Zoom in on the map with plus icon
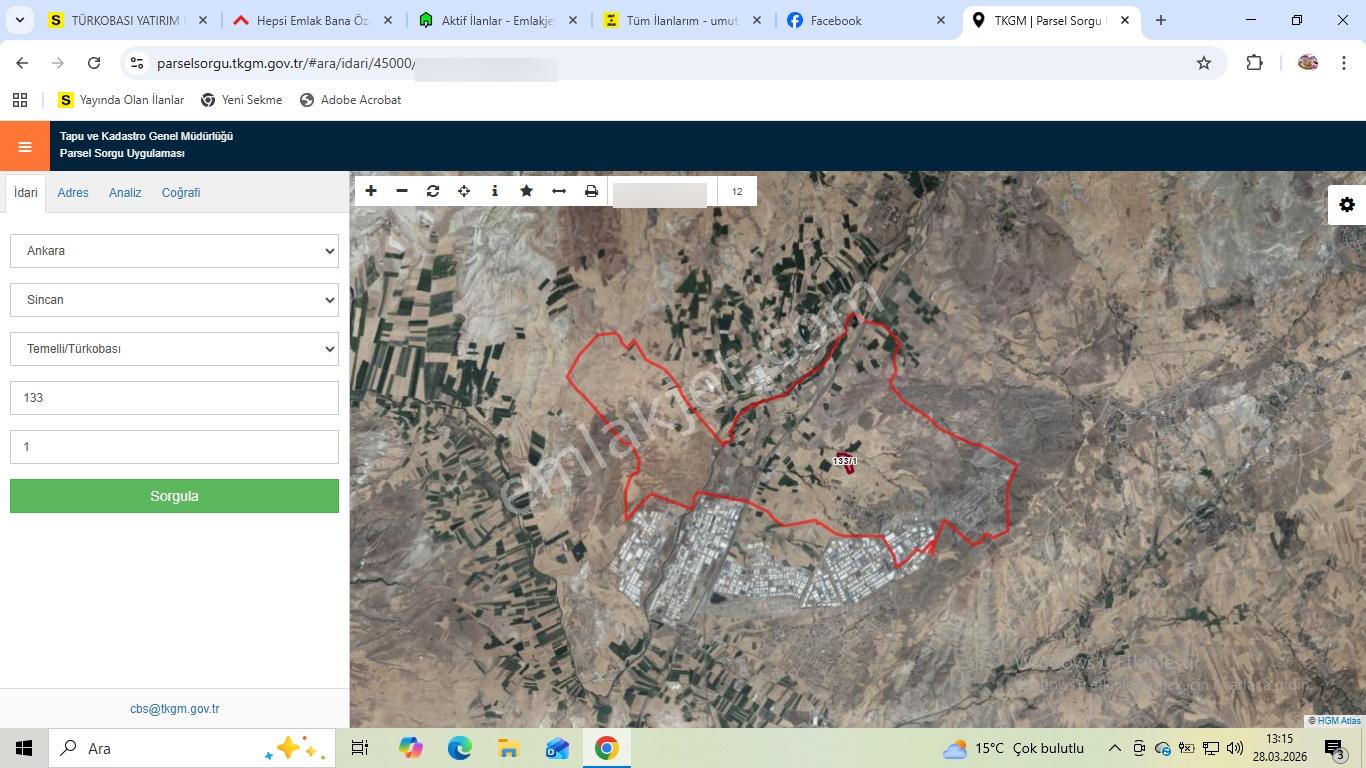 pos(371,191)
